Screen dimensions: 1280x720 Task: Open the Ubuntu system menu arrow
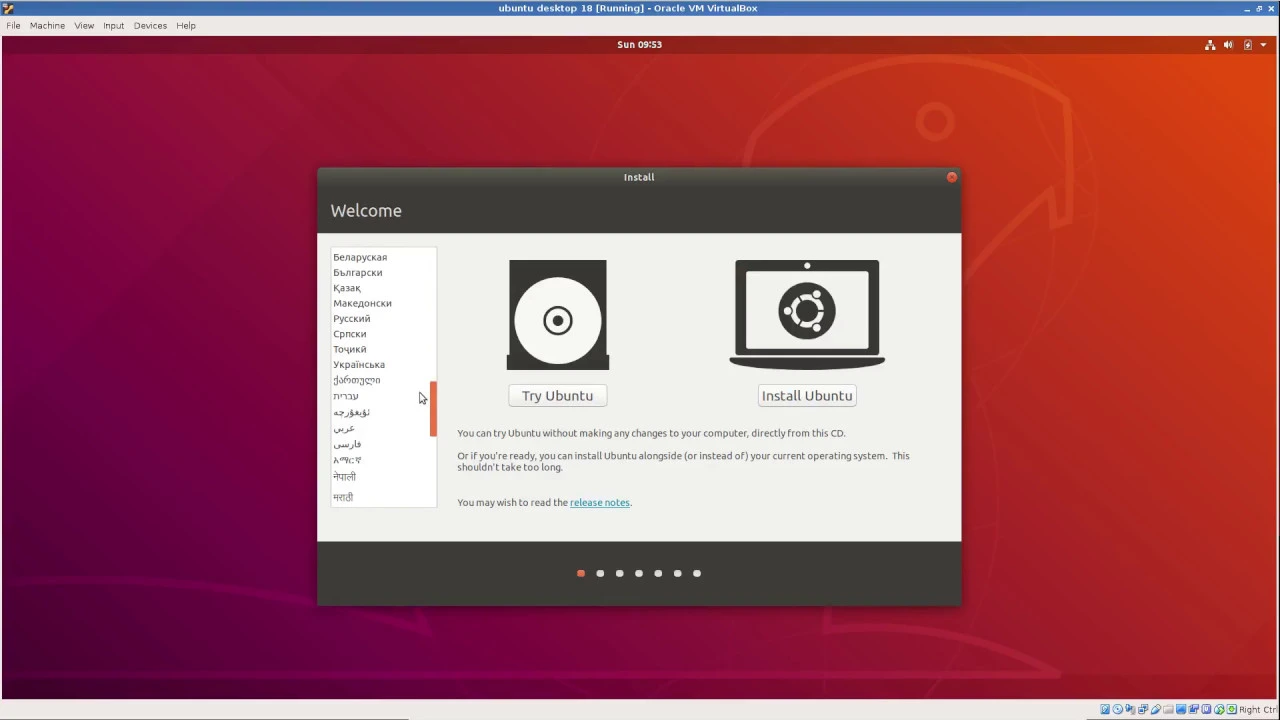click(1264, 44)
